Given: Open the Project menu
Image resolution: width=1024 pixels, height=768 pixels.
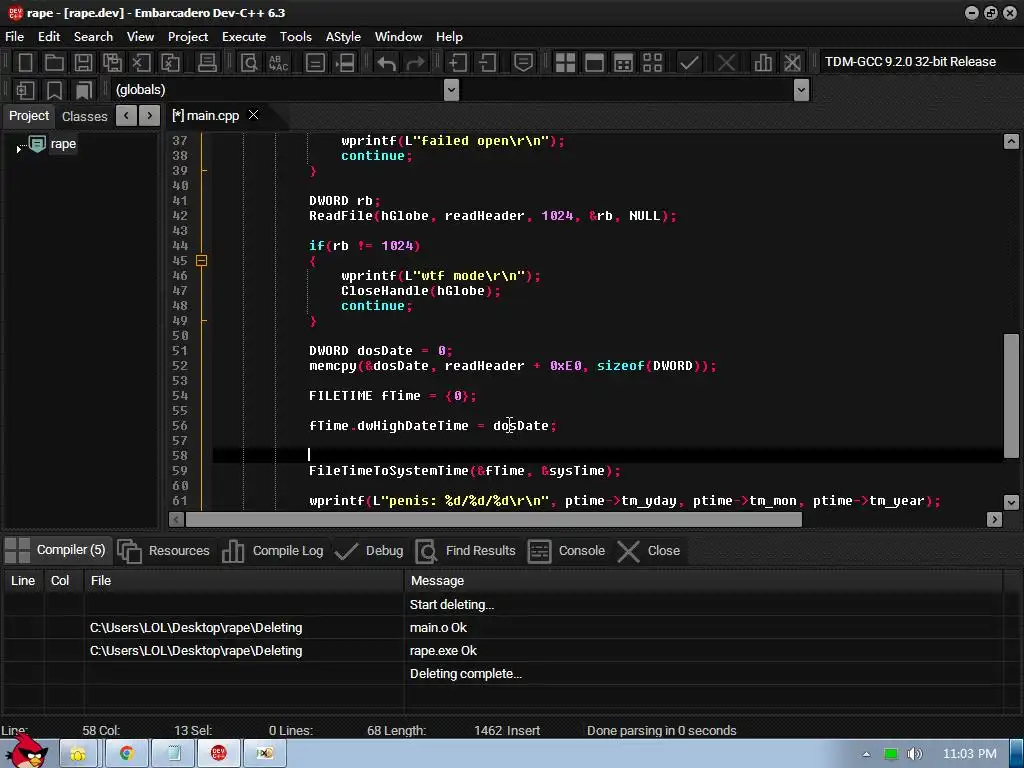Looking at the screenshot, I should (188, 37).
